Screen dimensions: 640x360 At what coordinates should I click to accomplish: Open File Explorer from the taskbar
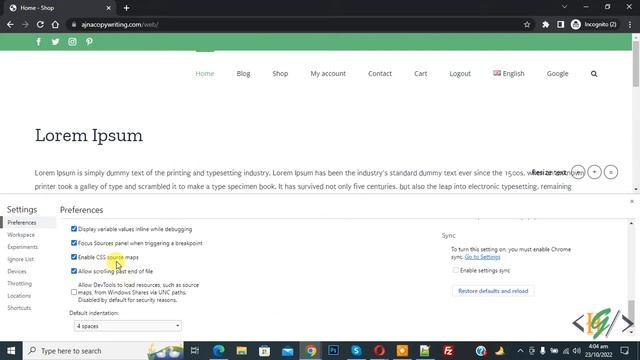click(x=242, y=351)
